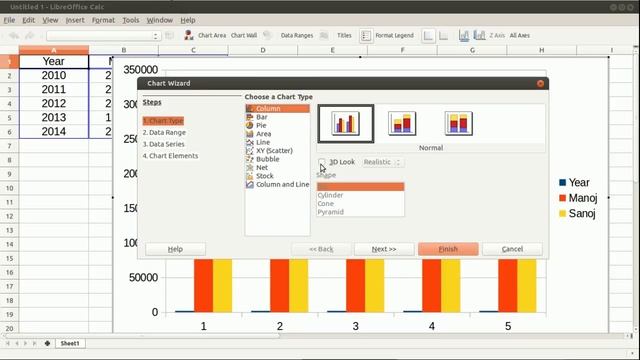Open the Realistic 3D scheme dropdown
640x360 pixels.
coord(382,162)
